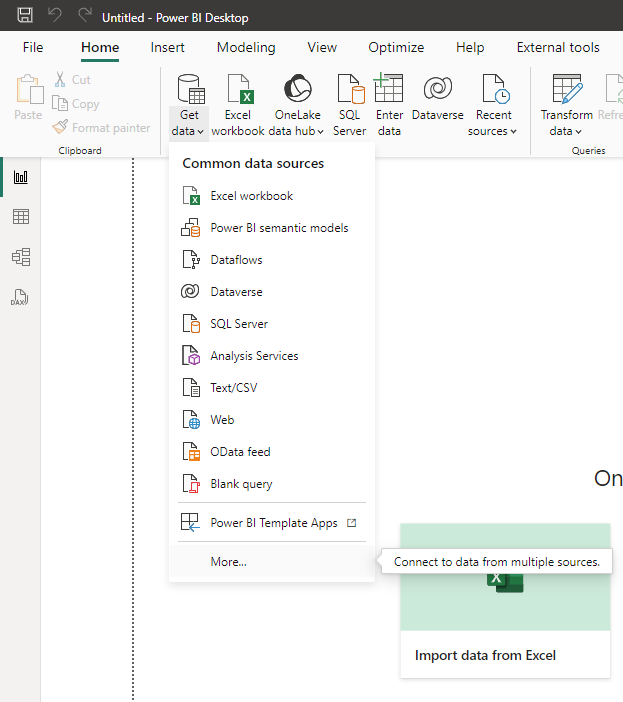The height and width of the screenshot is (702, 623).
Task: Click the Save icon in title bar
Action: tap(25, 17)
